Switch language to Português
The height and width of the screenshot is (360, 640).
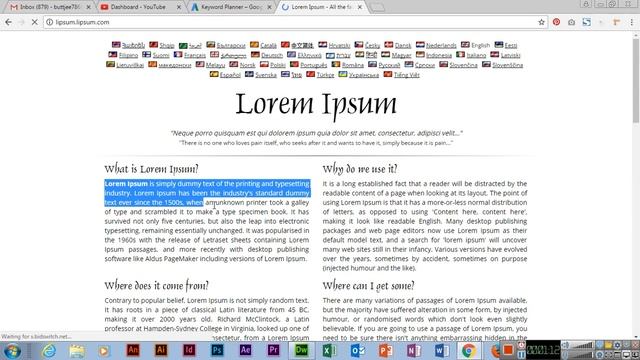313,65
